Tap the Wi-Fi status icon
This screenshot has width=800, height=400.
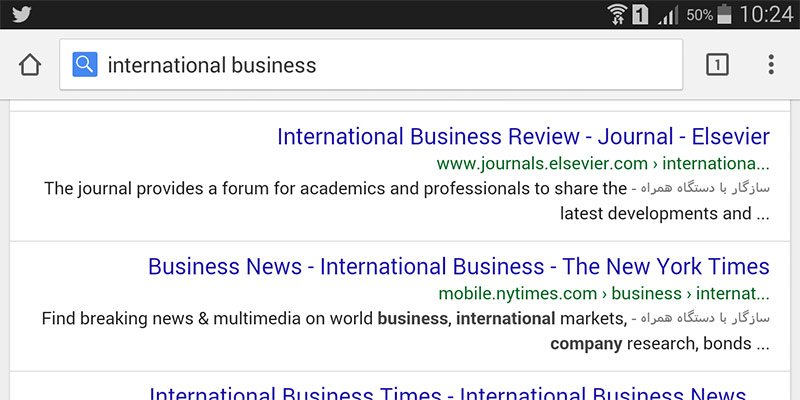coord(618,14)
